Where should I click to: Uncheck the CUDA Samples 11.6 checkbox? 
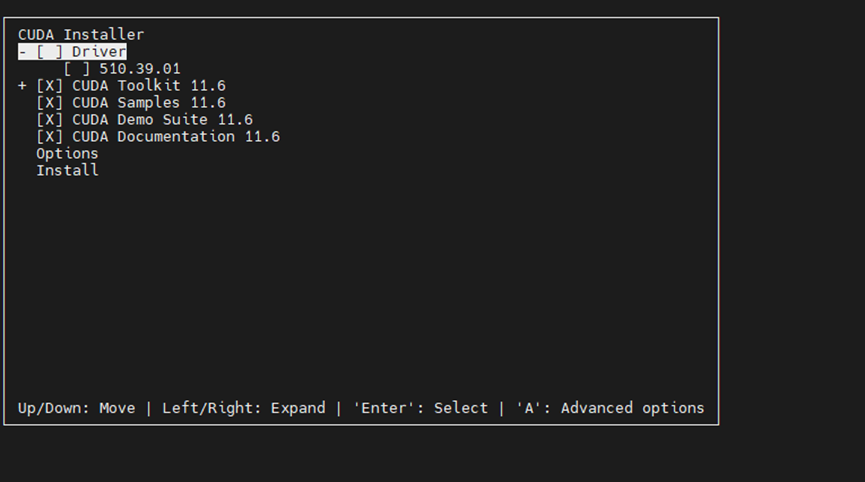50,103
